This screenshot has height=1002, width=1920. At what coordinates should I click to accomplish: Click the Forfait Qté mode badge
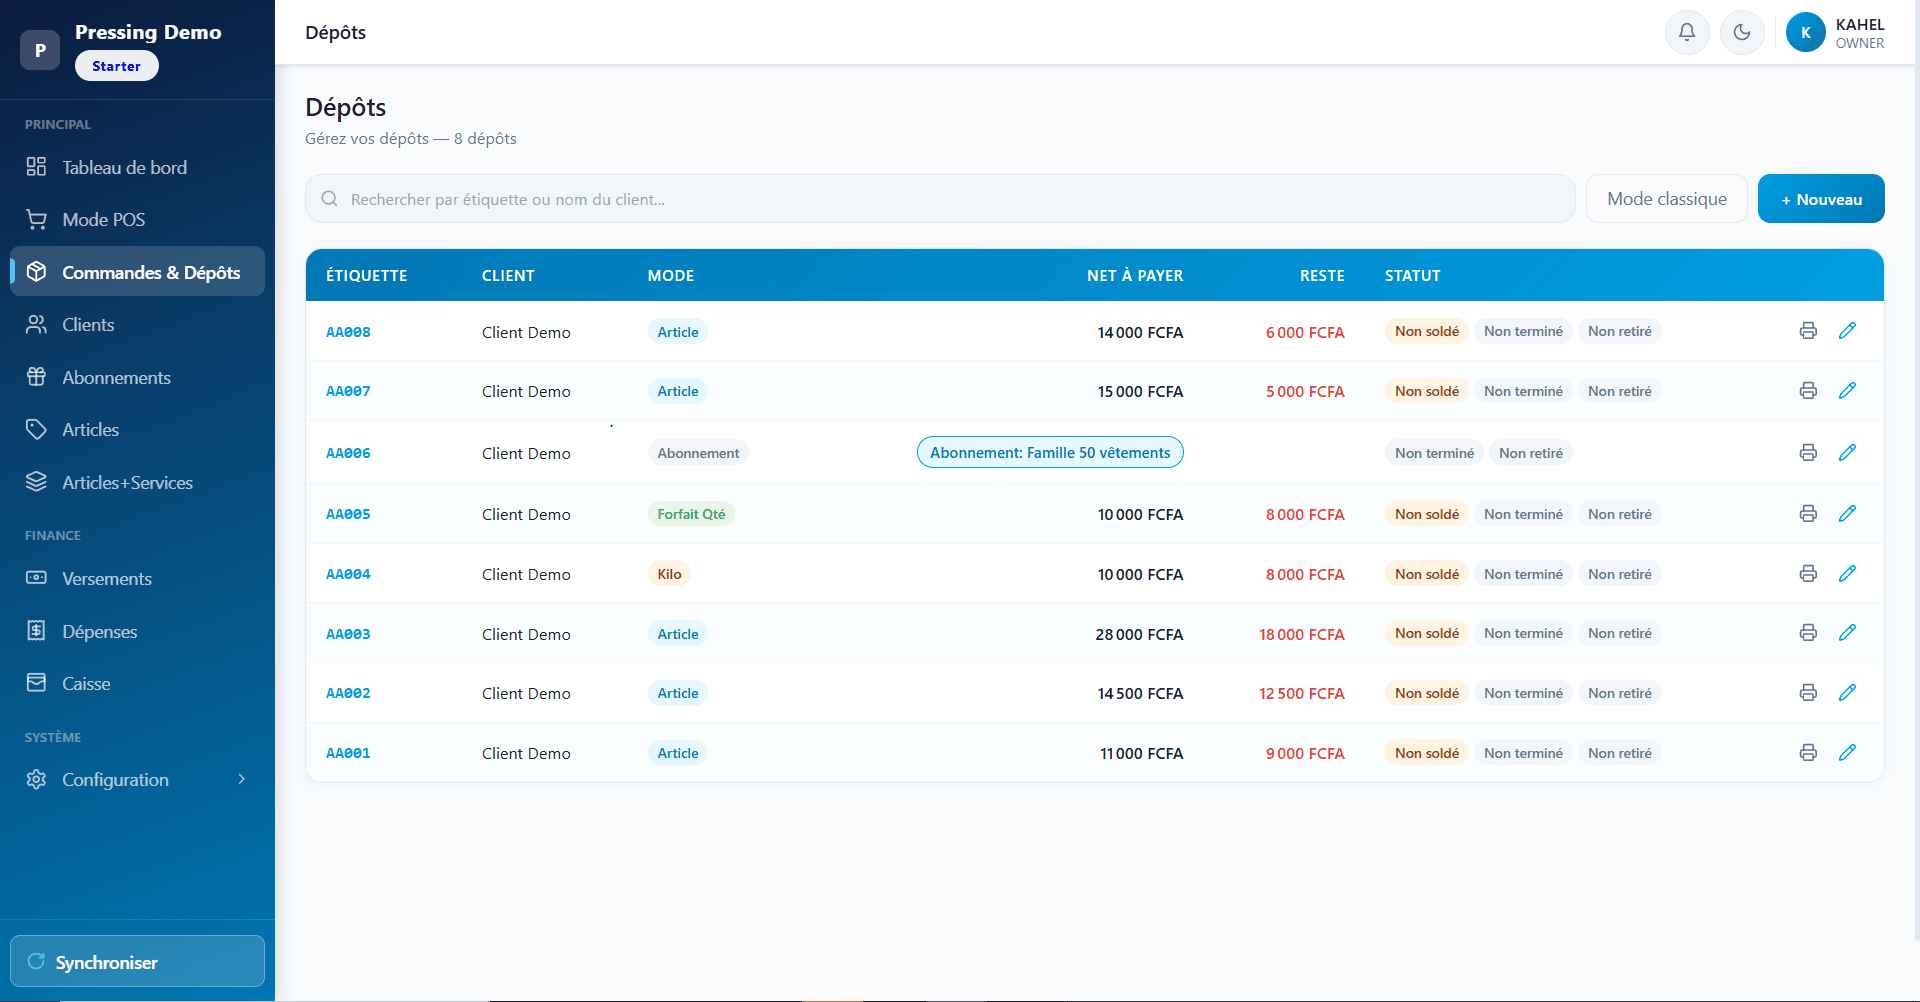[691, 514]
